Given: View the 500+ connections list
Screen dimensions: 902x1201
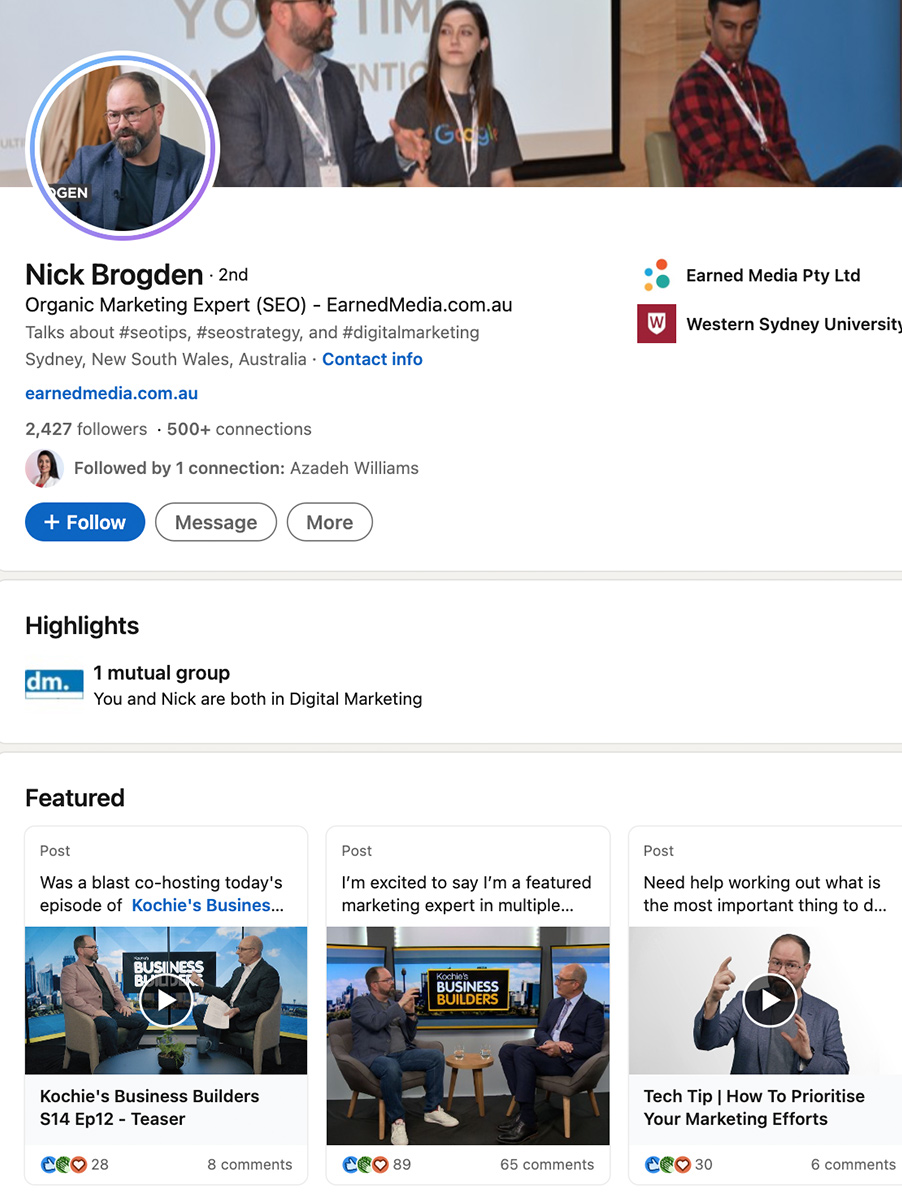Looking at the screenshot, I should (239, 429).
